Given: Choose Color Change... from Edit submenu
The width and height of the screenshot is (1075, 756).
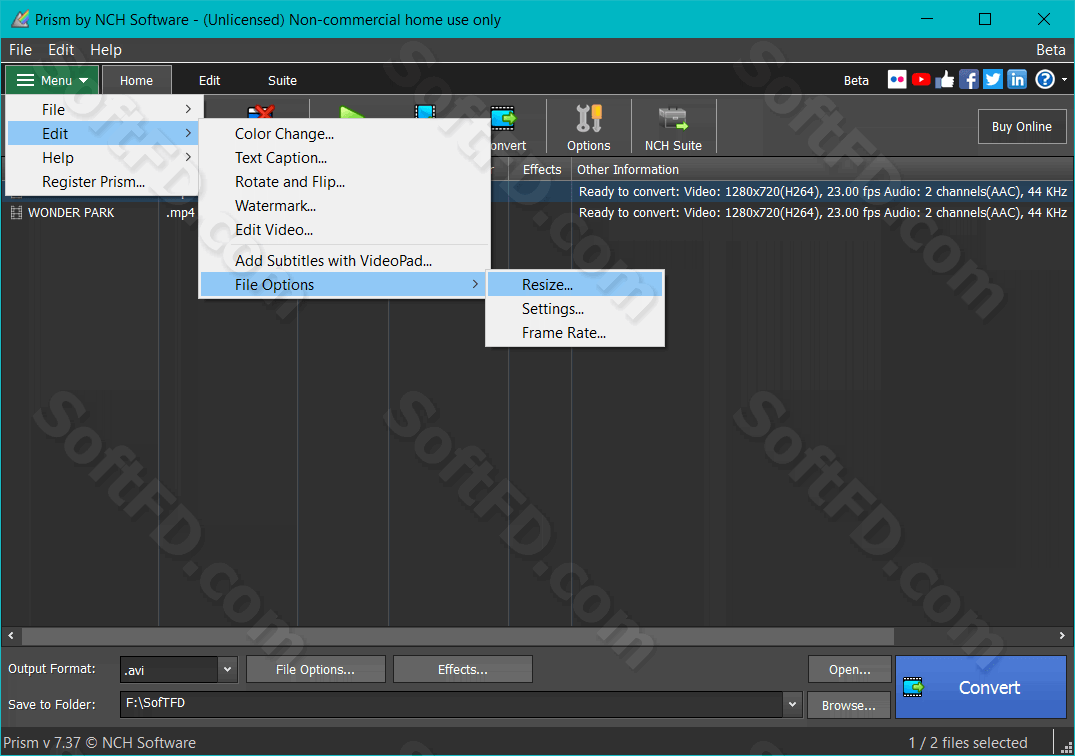Looking at the screenshot, I should point(285,134).
